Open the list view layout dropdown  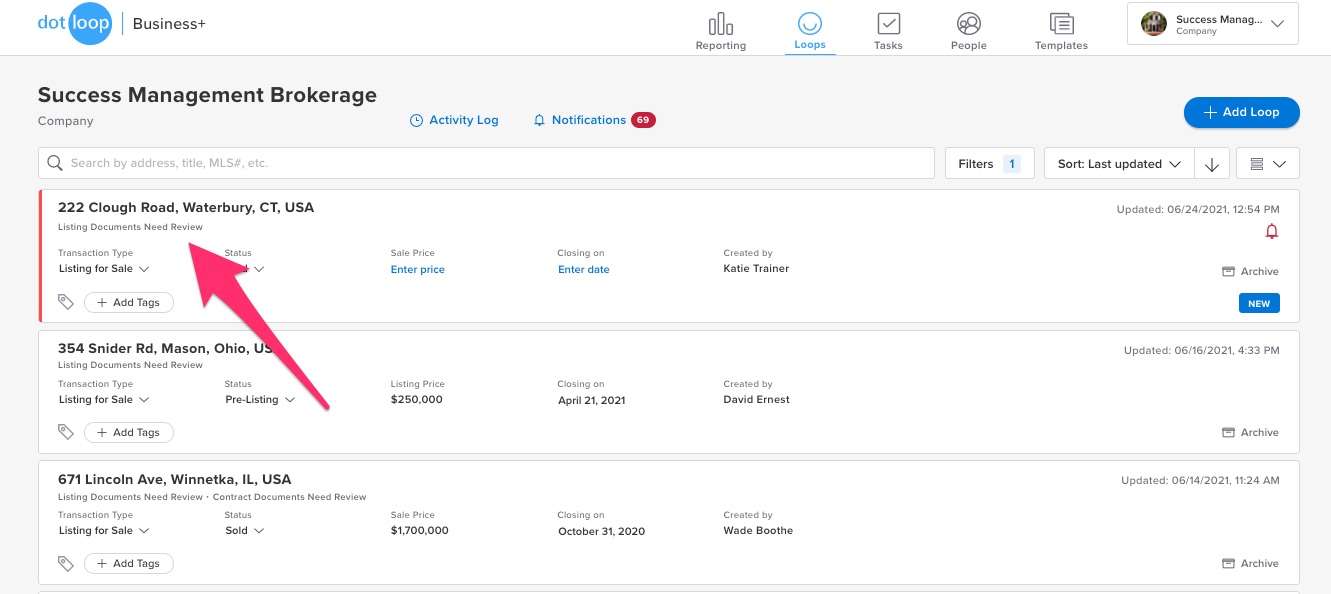pos(1267,164)
